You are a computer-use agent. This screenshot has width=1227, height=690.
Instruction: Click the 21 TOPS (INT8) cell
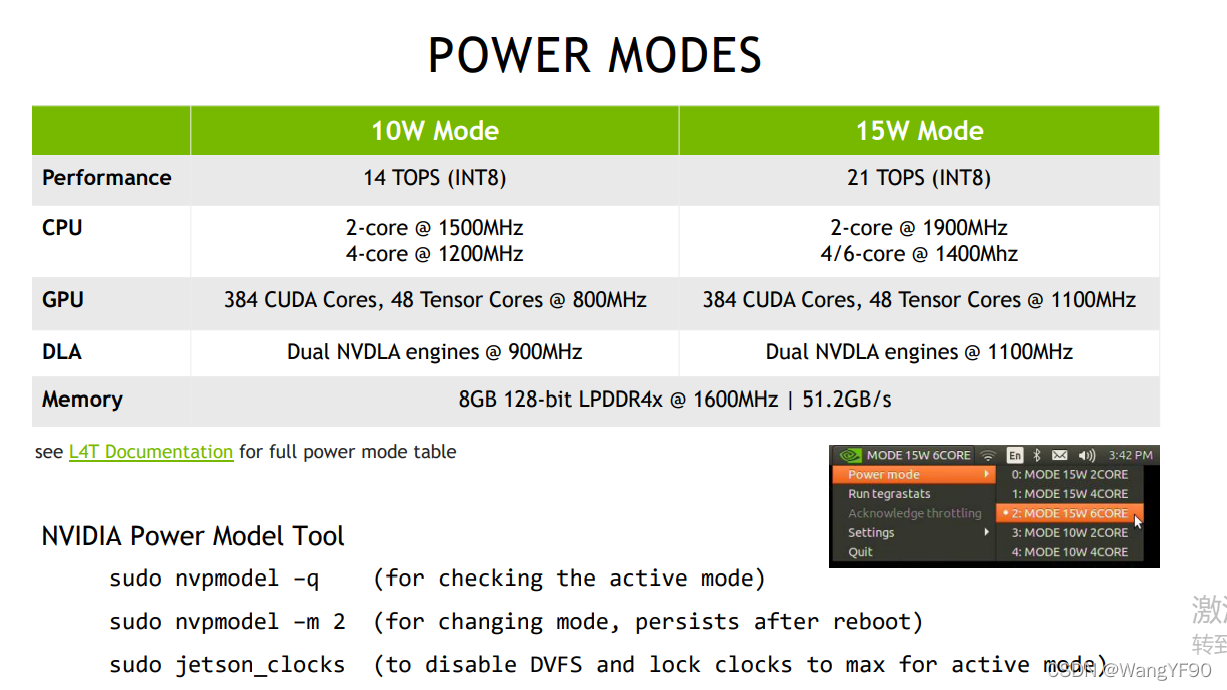click(919, 178)
